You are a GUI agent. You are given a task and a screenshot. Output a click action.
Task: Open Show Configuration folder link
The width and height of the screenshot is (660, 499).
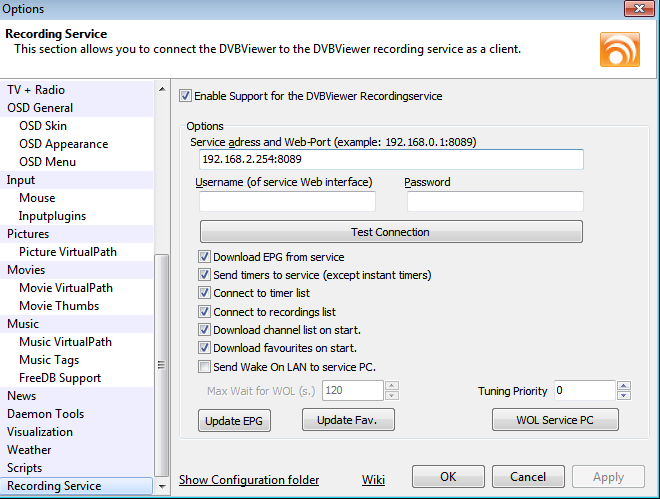249,480
